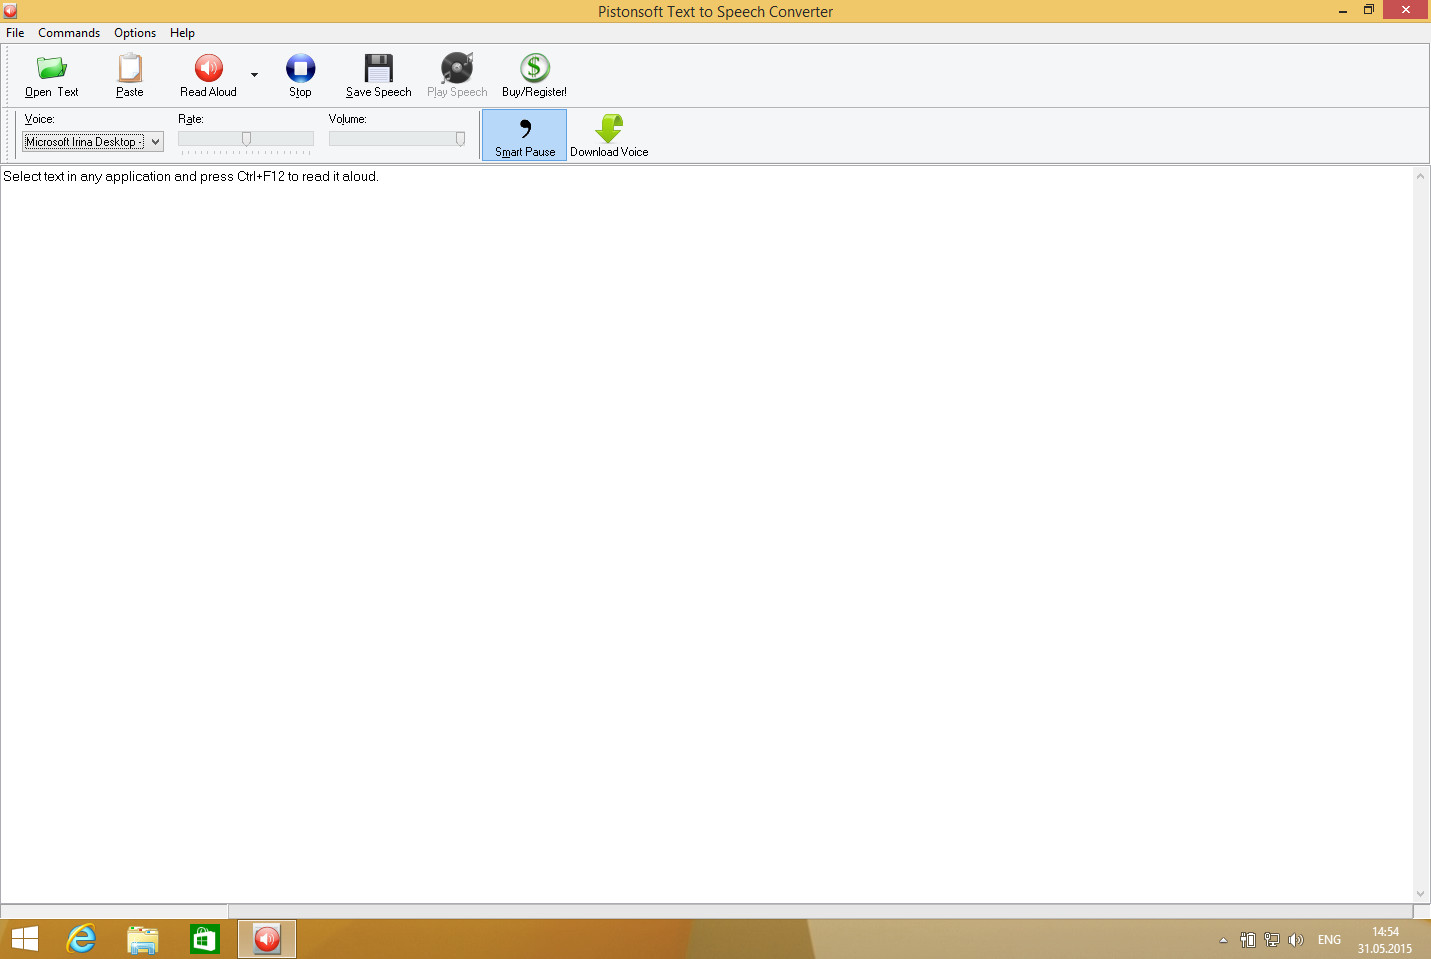Click the Rate slider handle
The image size is (1431, 959).
coord(246,139)
